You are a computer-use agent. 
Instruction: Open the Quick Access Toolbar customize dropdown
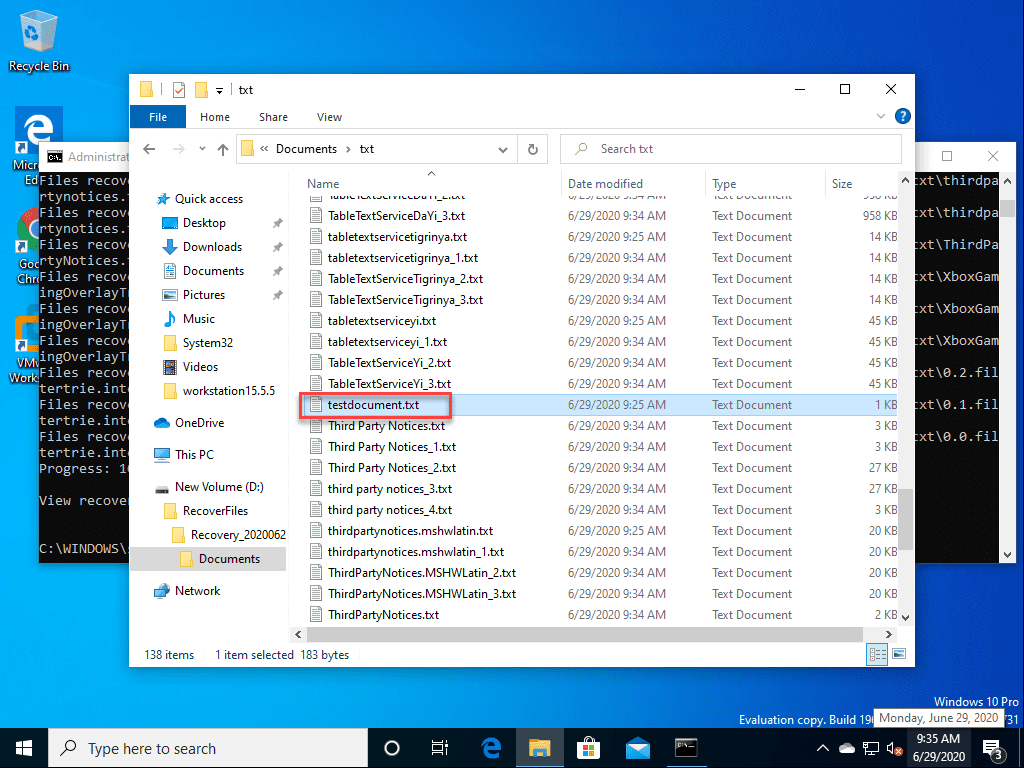tap(220, 90)
